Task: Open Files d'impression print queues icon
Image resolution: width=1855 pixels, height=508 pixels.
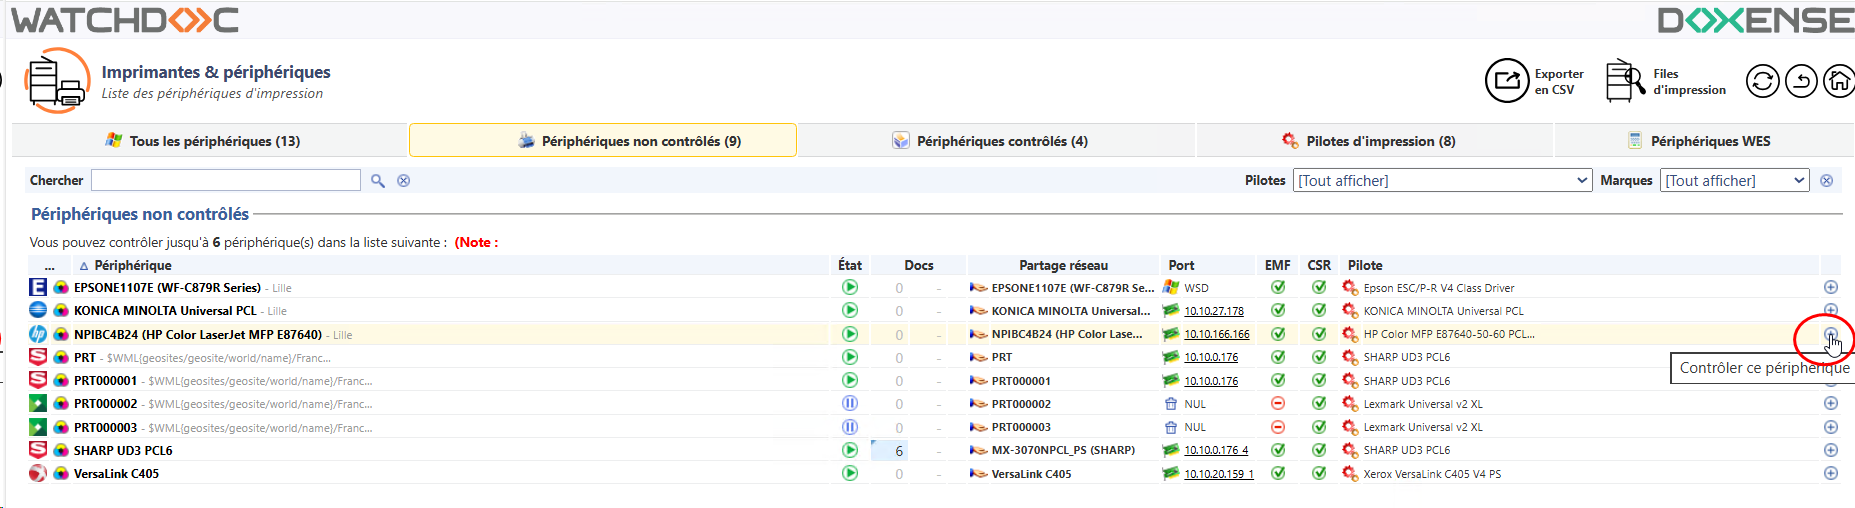Action: [x=1624, y=81]
